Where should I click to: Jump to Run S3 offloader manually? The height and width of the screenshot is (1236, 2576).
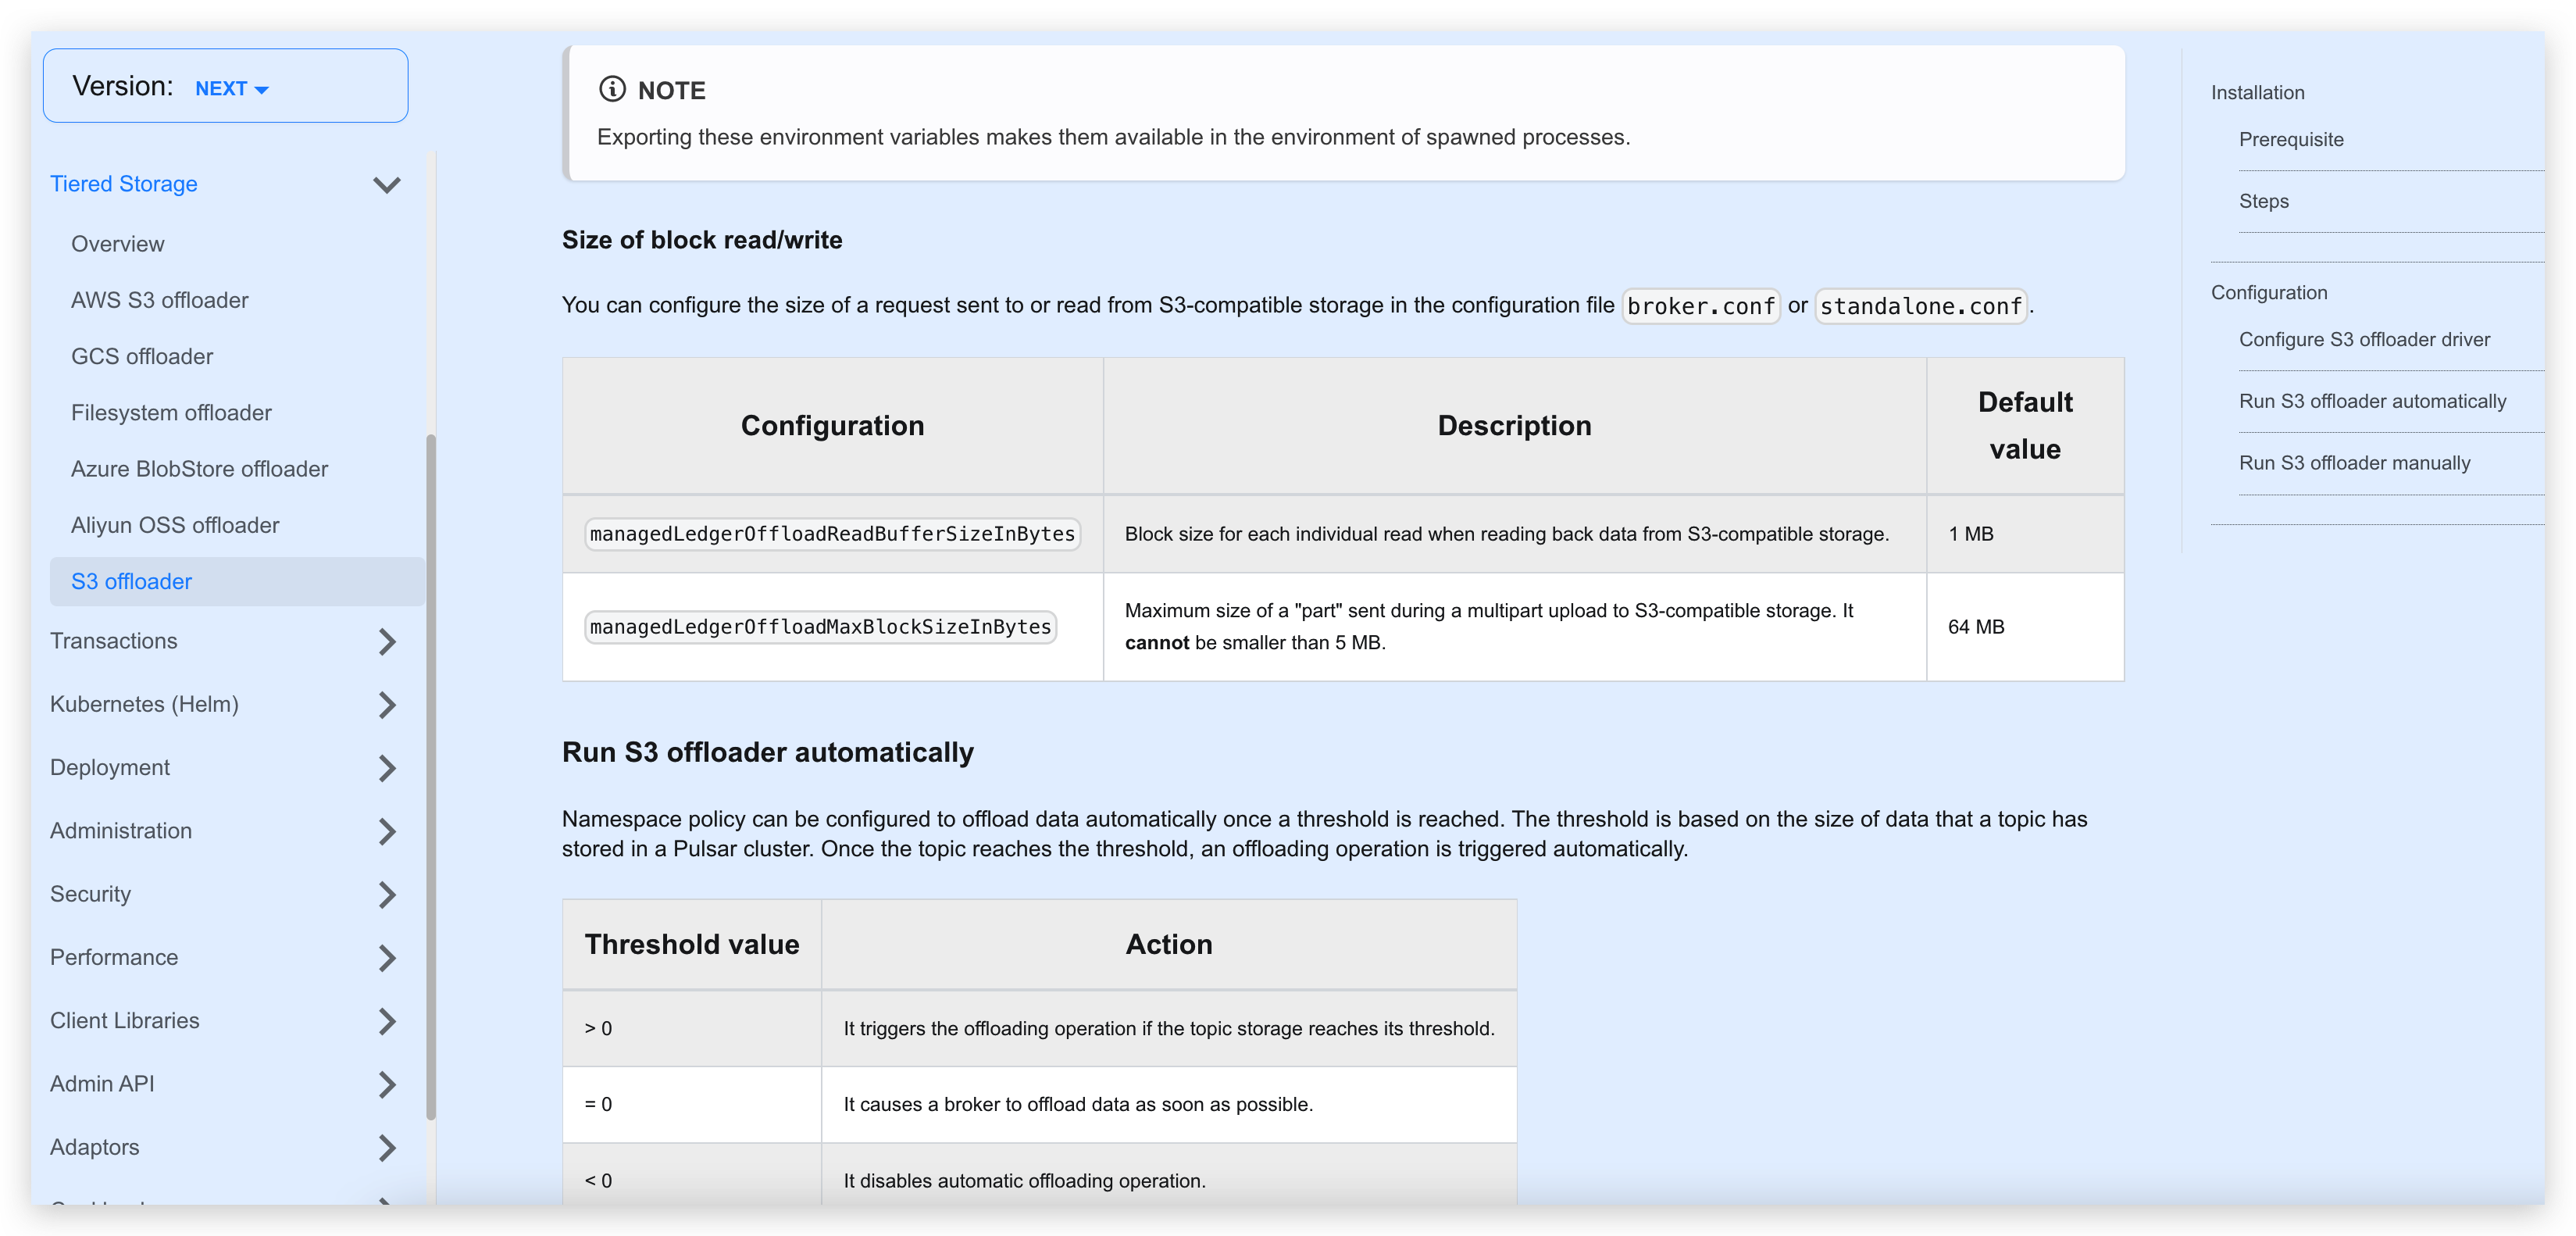(x=2354, y=463)
